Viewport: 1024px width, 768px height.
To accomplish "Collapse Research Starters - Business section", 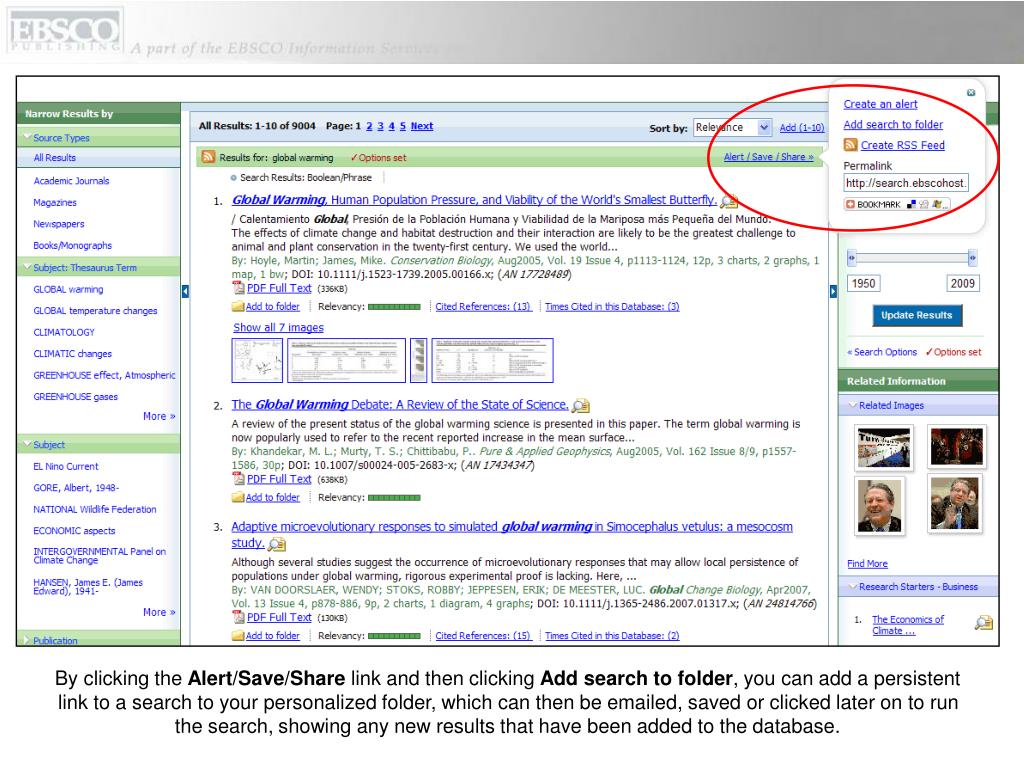I will point(852,586).
